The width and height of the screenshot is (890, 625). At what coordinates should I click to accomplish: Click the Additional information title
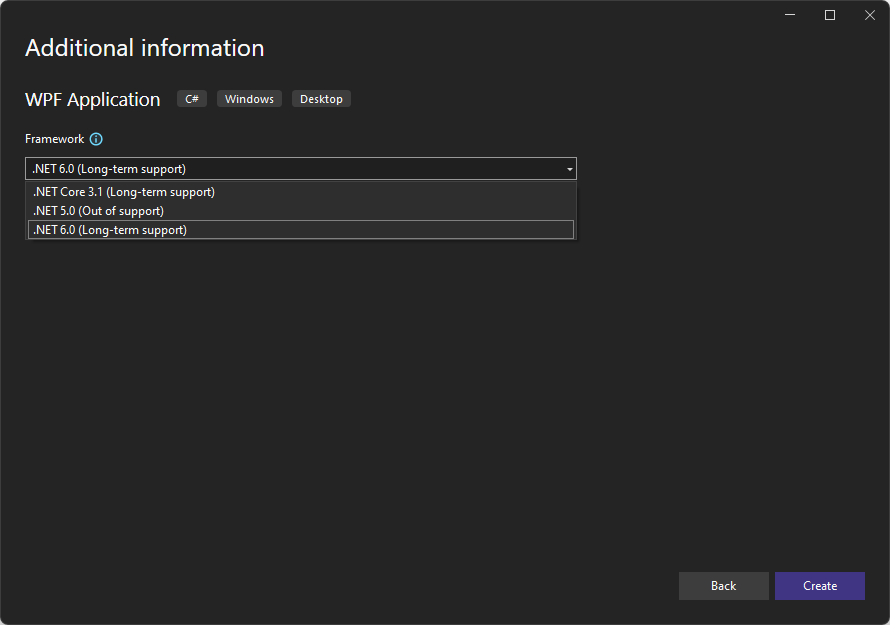[143, 48]
